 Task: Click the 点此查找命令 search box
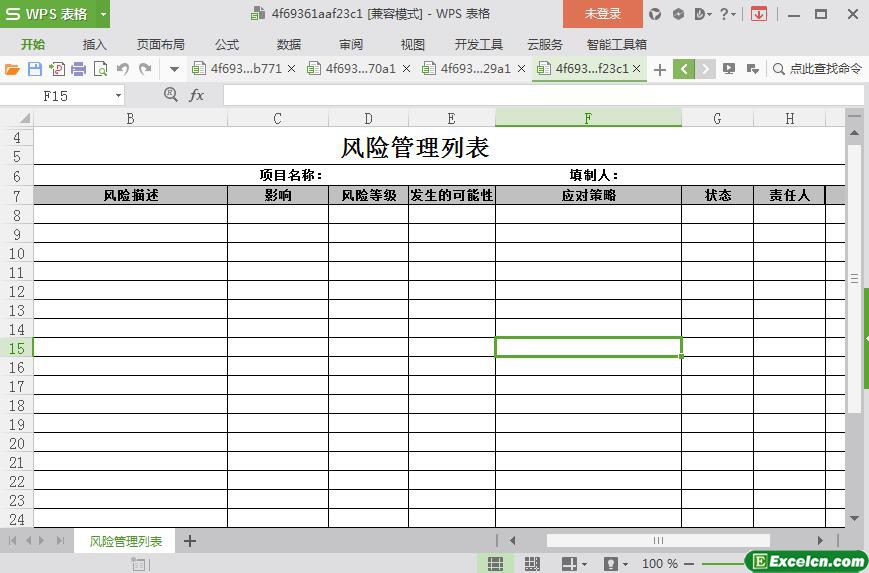818,69
